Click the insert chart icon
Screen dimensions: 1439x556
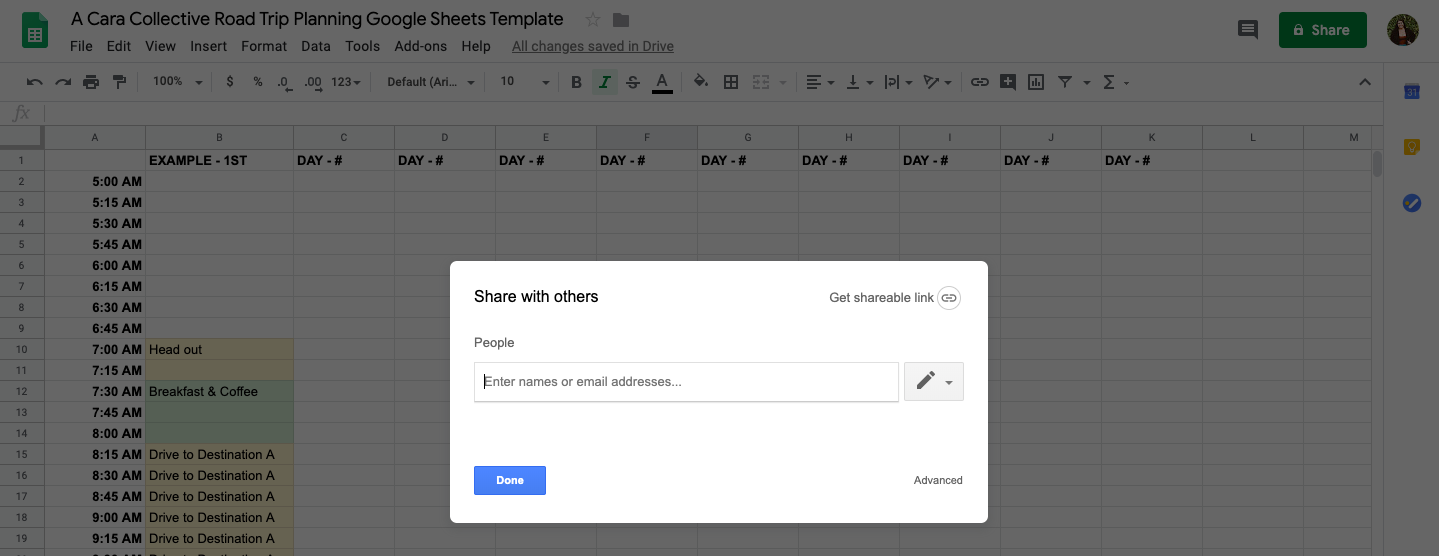[1036, 82]
